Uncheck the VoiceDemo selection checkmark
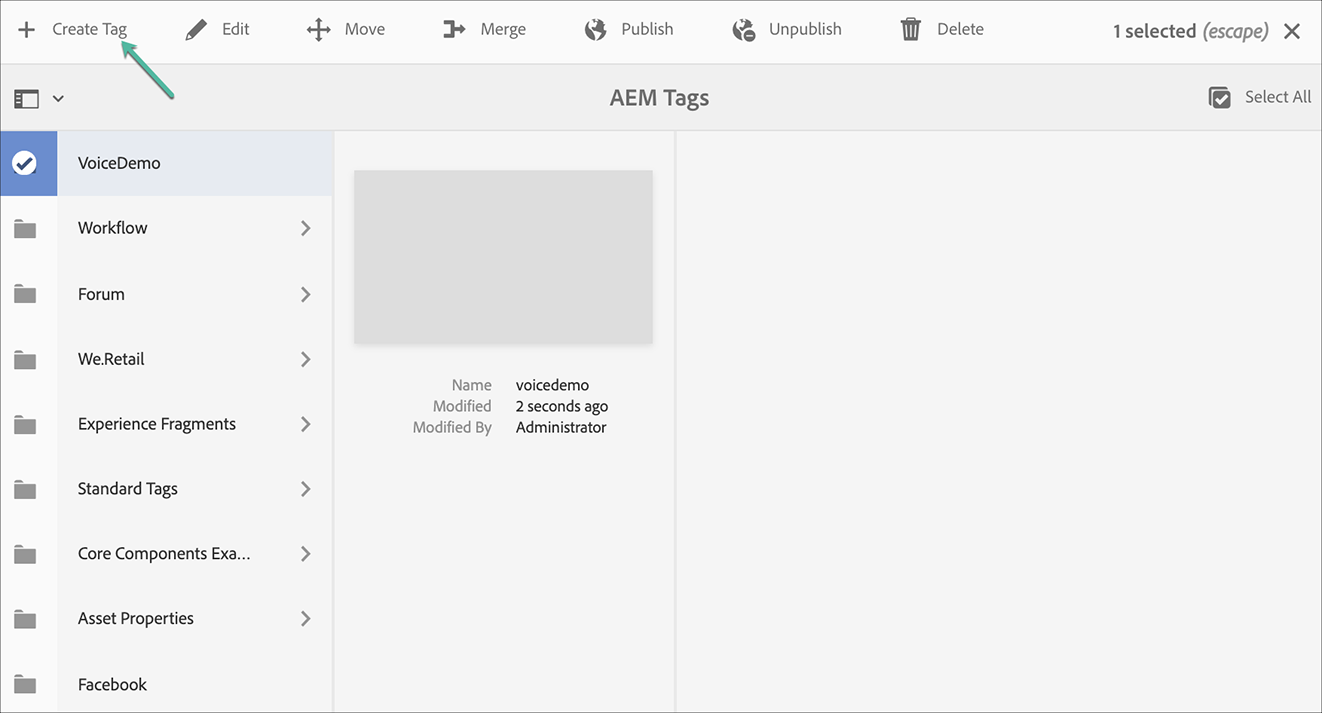Screen dimensions: 1322x713 pos(25,163)
